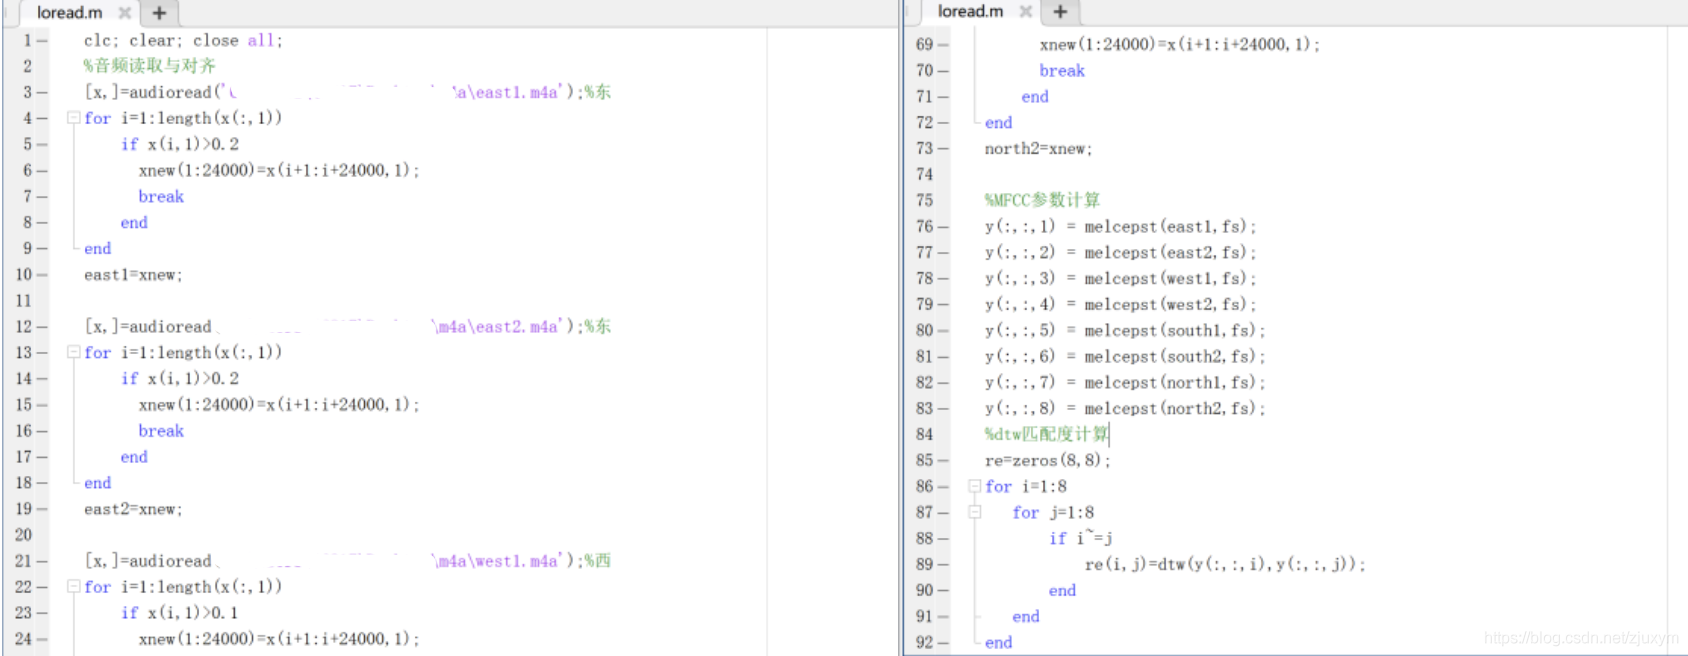Viewport: 1688px width, 656px height.
Task: Click 'if x(i,1)>0.2' on line 5
Action: pos(180,144)
